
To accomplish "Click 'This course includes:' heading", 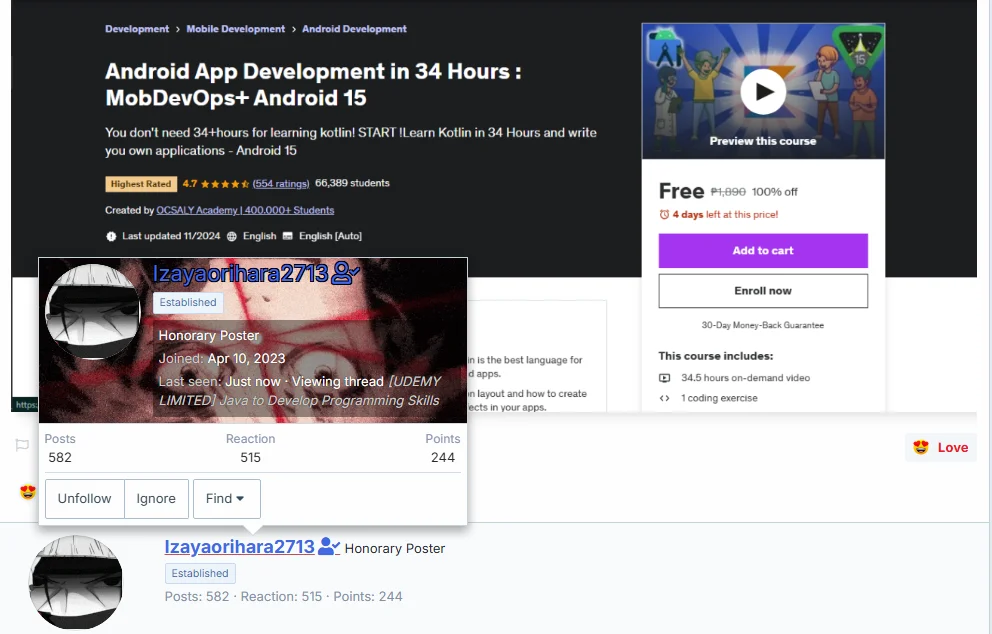I will coord(716,356).
